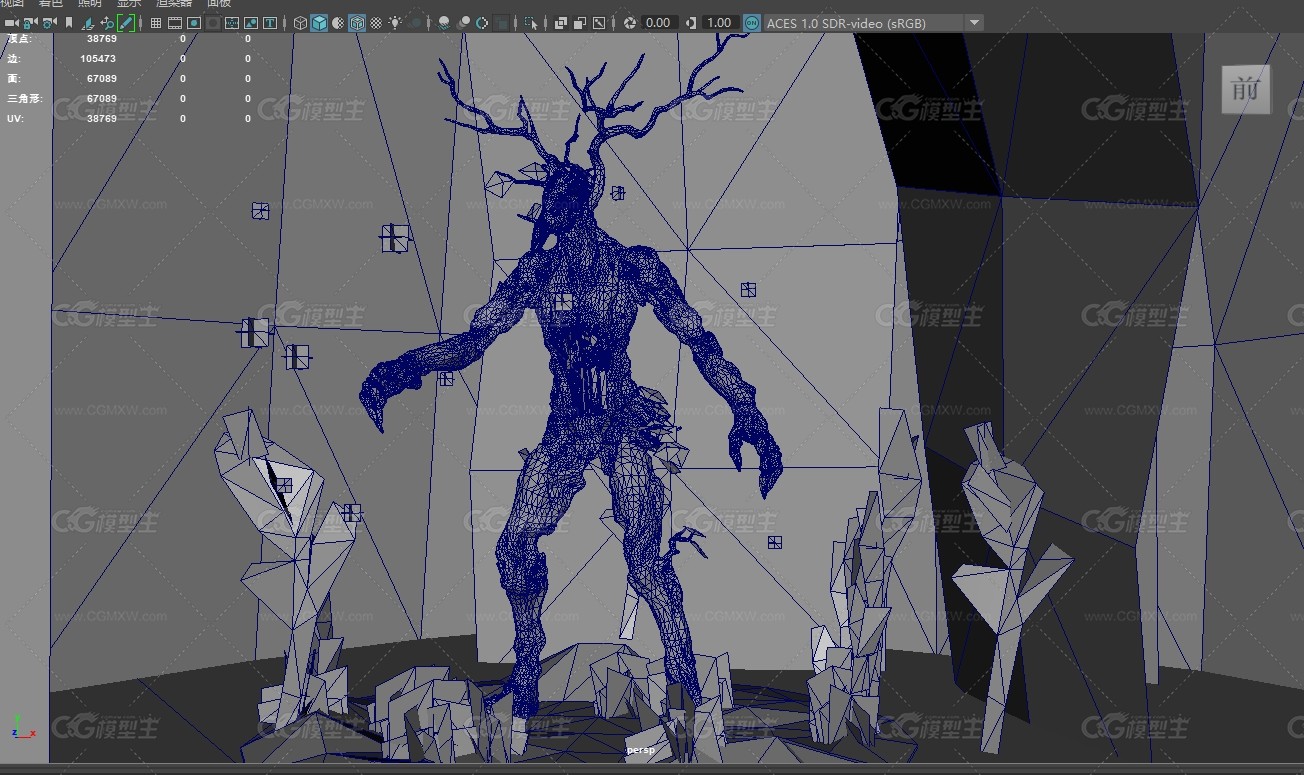This screenshot has height=775, width=1304.
Task: Click the view cube front face 前
Action: [1246, 90]
